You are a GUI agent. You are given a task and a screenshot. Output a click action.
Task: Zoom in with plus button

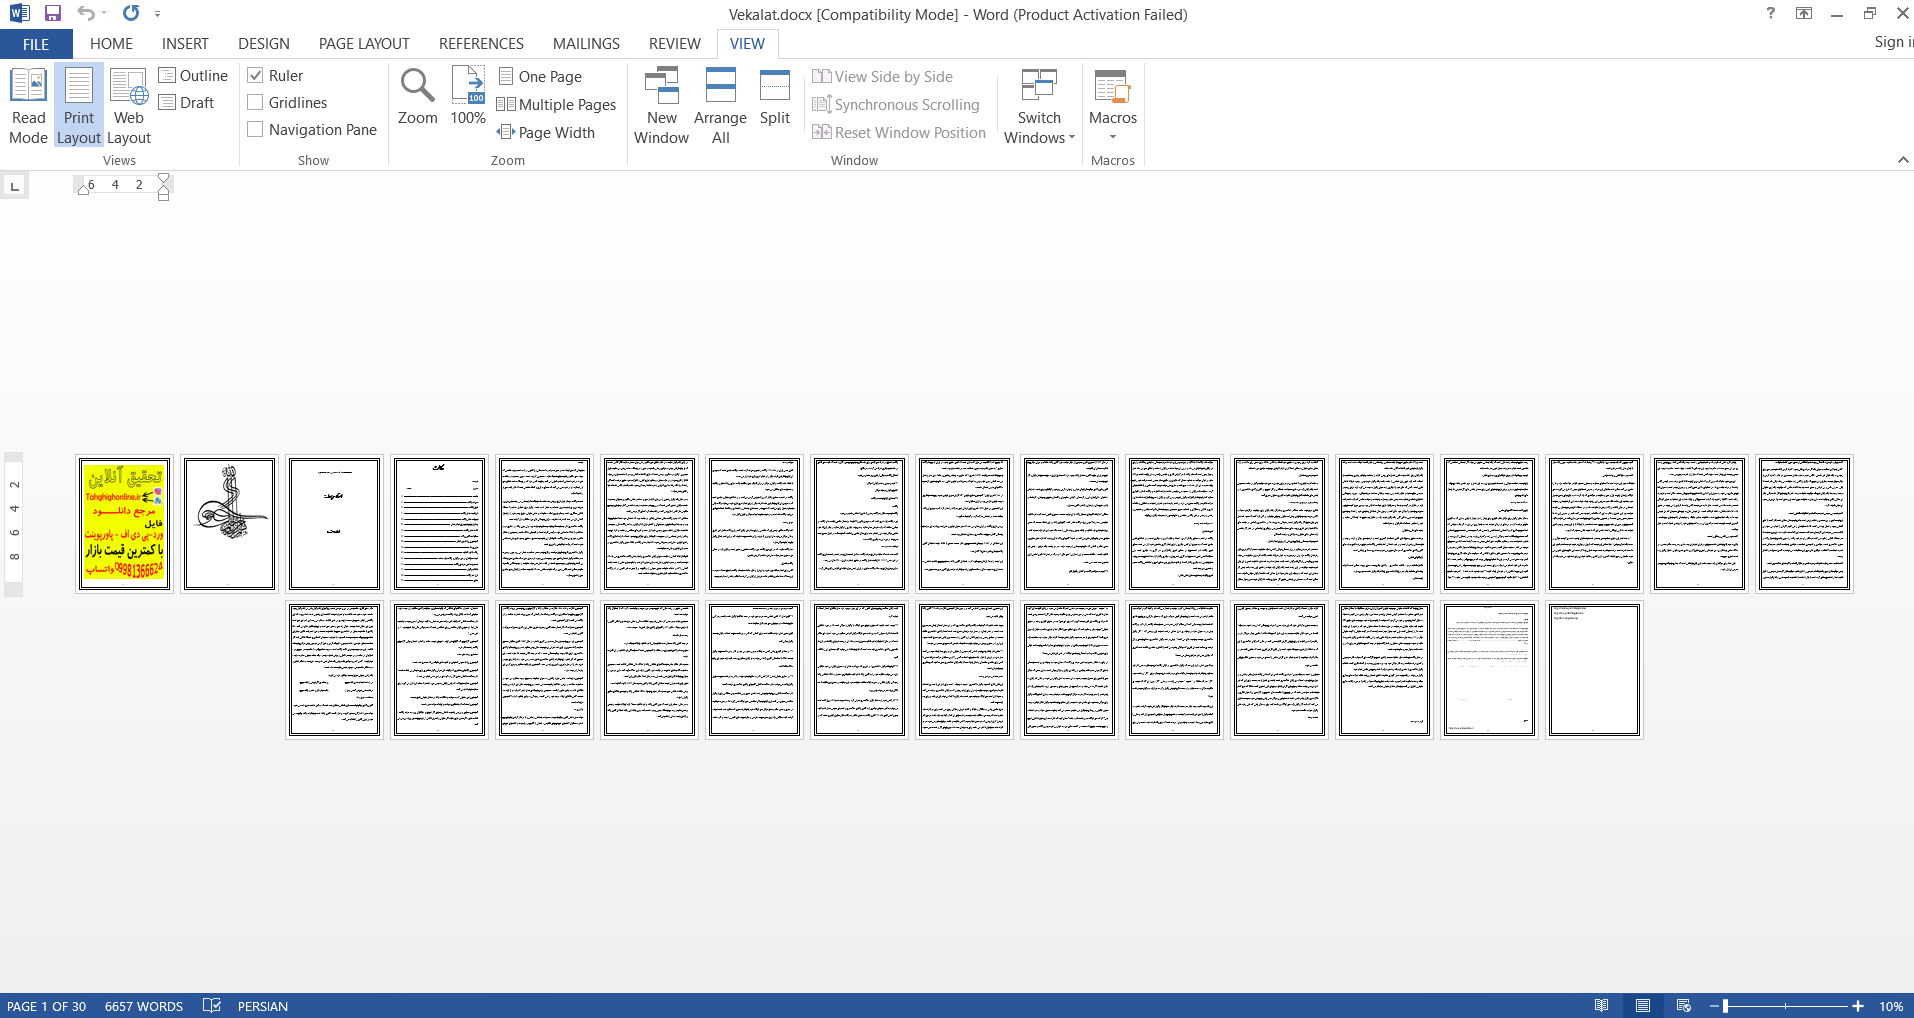1858,1006
